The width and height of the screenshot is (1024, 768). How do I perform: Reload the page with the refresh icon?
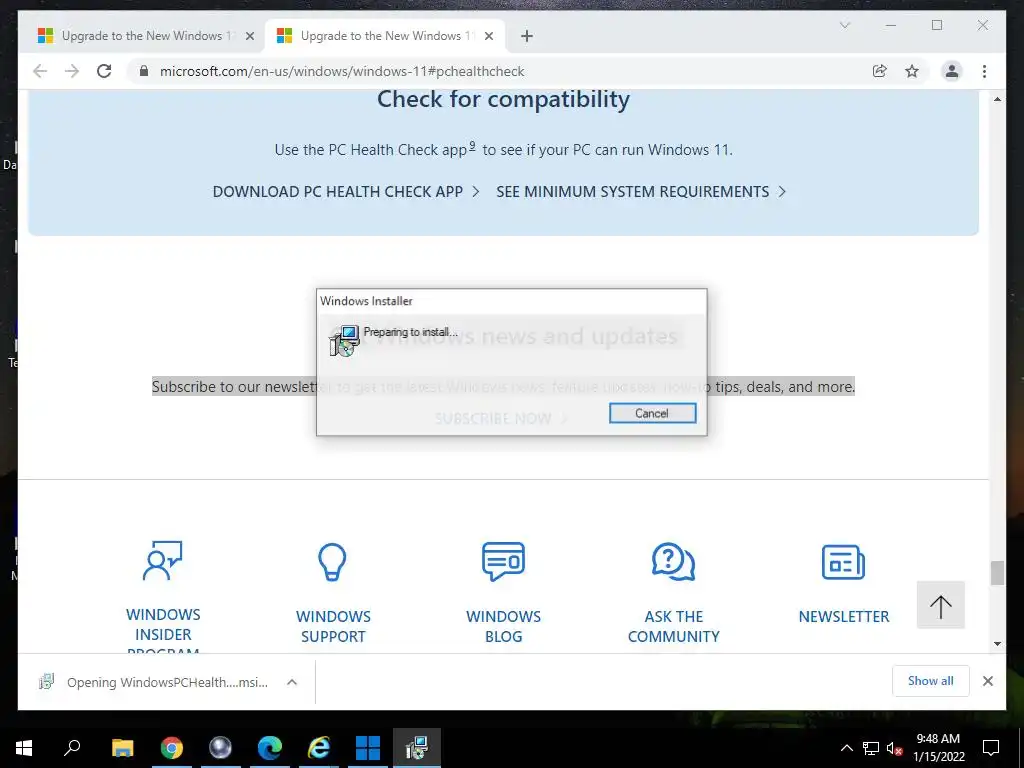(104, 71)
